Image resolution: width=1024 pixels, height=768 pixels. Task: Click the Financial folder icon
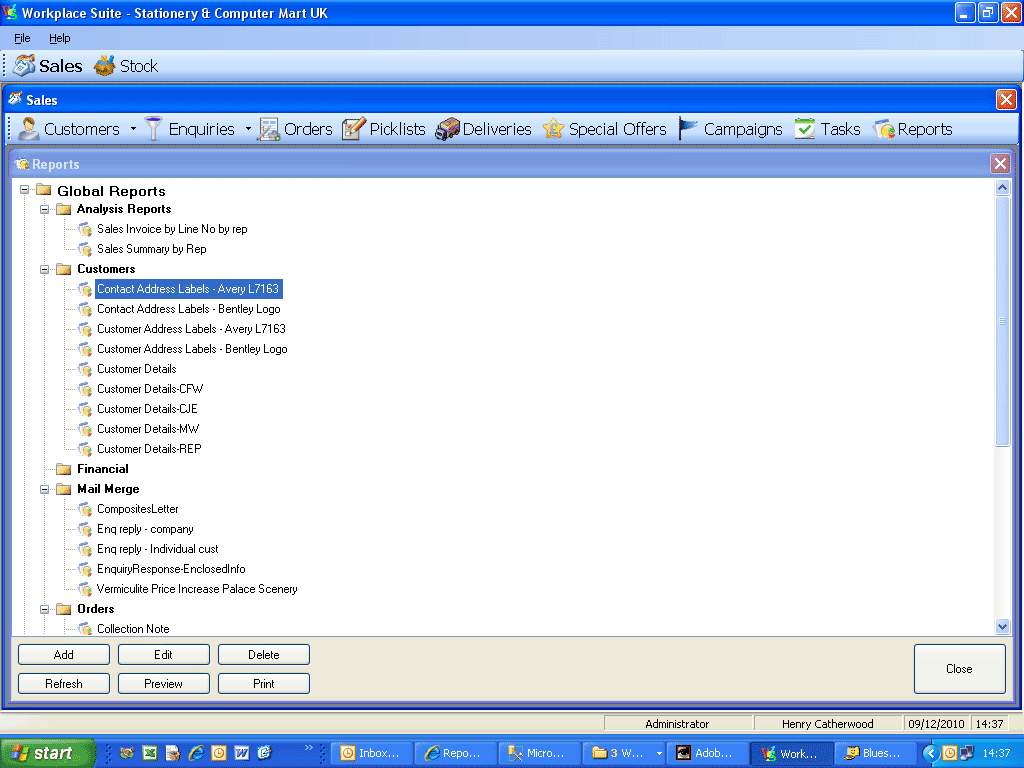[63, 469]
